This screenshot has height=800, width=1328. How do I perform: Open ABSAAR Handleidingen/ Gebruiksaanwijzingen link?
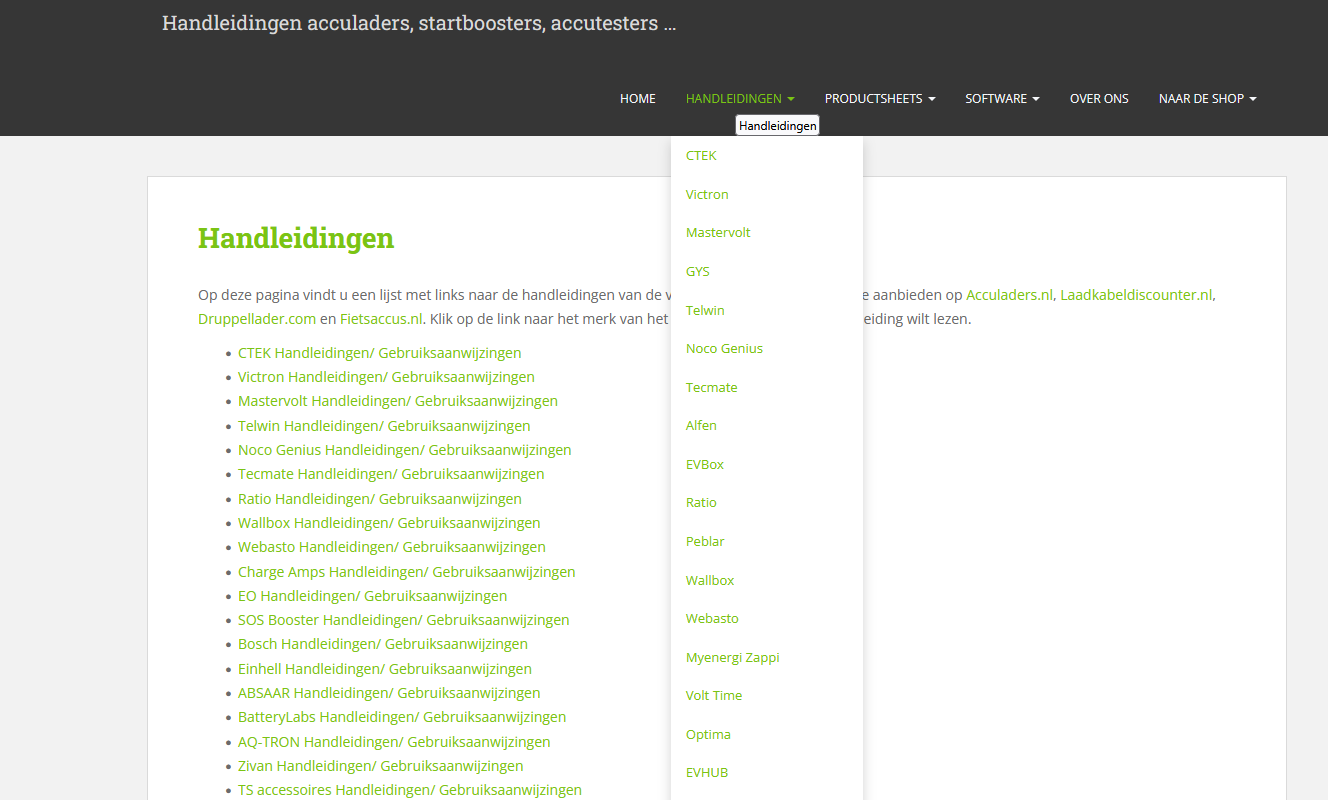[x=389, y=693]
